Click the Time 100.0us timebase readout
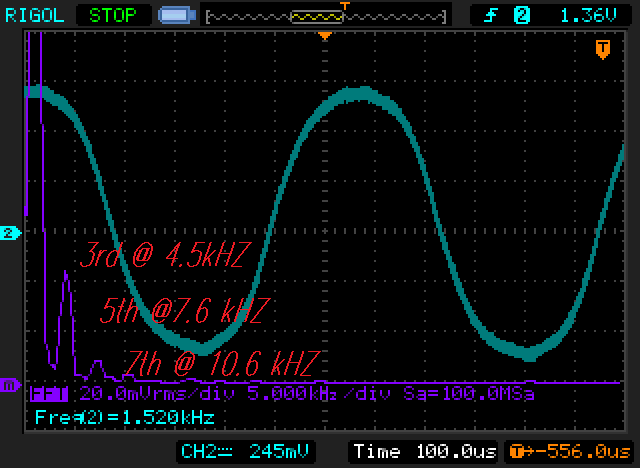 coord(424,452)
